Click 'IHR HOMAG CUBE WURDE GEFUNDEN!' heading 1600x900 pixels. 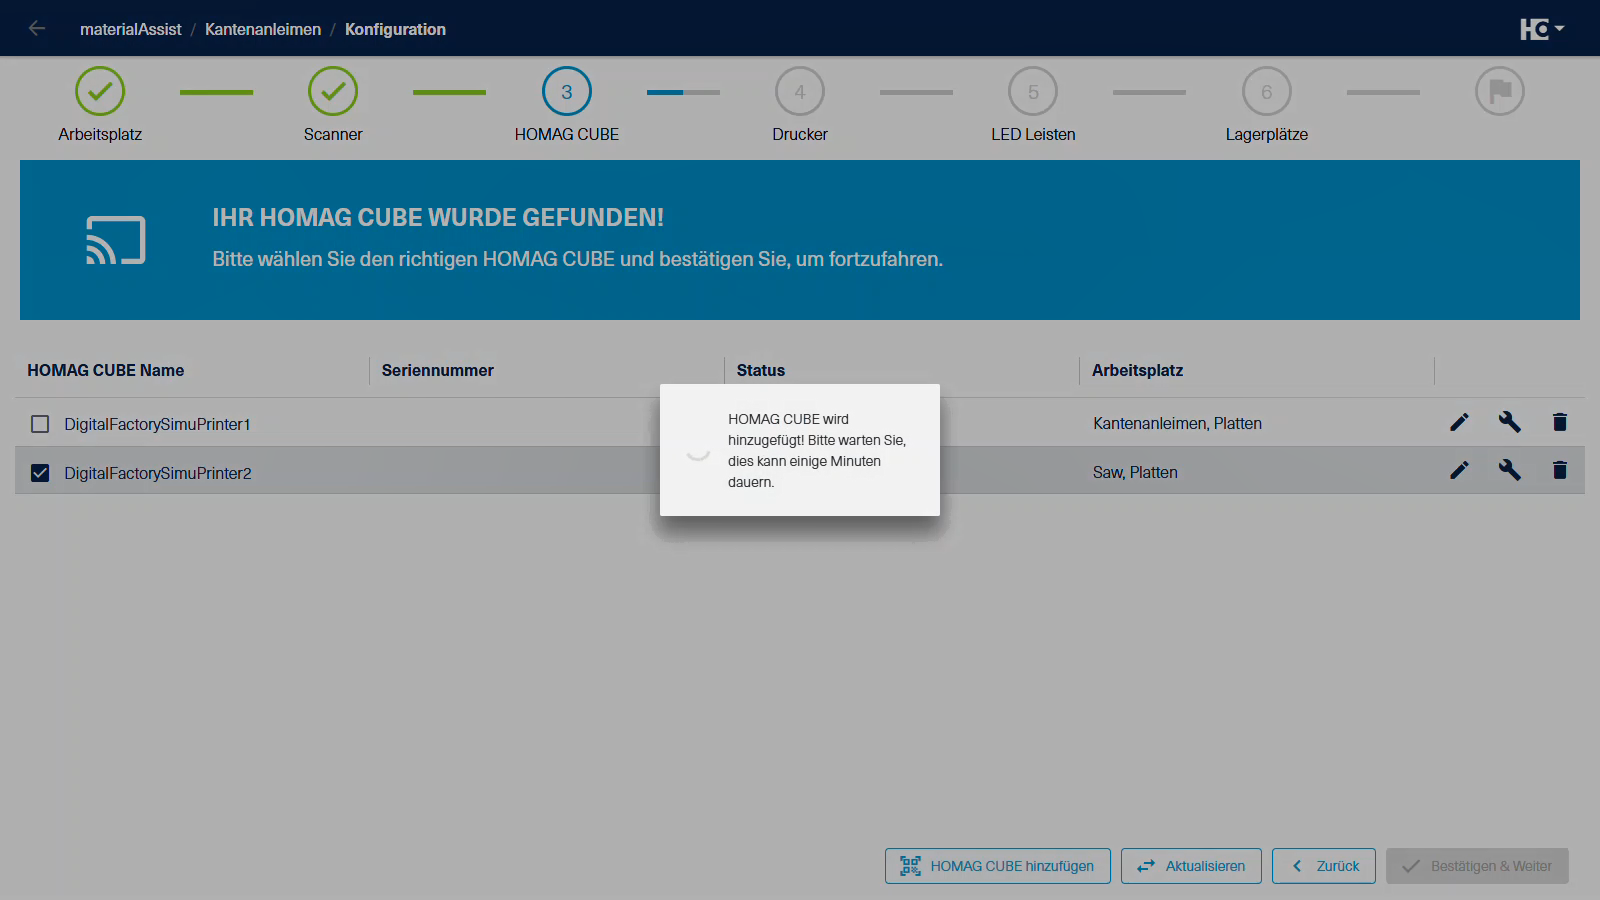coord(438,218)
